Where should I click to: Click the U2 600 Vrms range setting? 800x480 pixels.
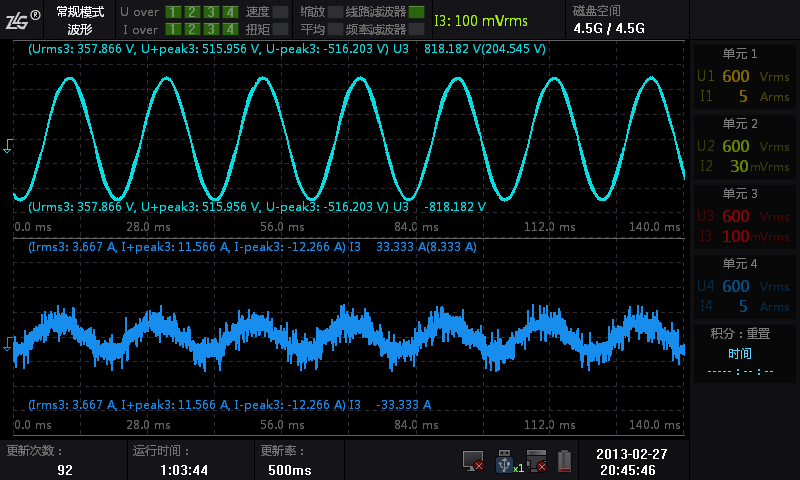point(743,146)
